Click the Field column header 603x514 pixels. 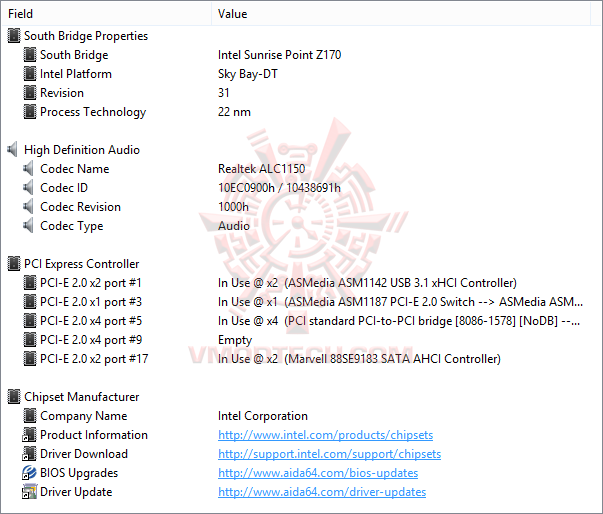coord(107,13)
